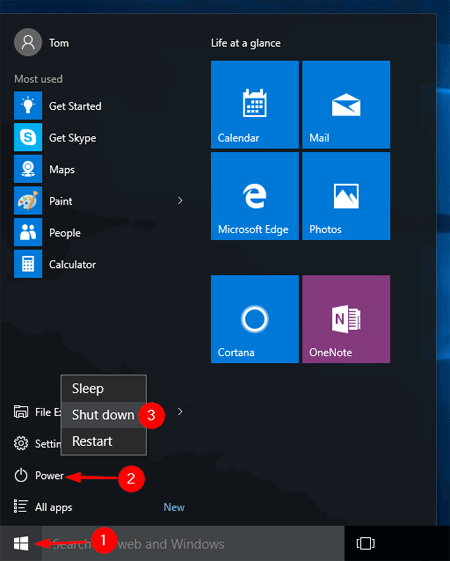Click the Life at a glance heading
Screen dimensions: 450x561
pyautogui.click(x=246, y=43)
